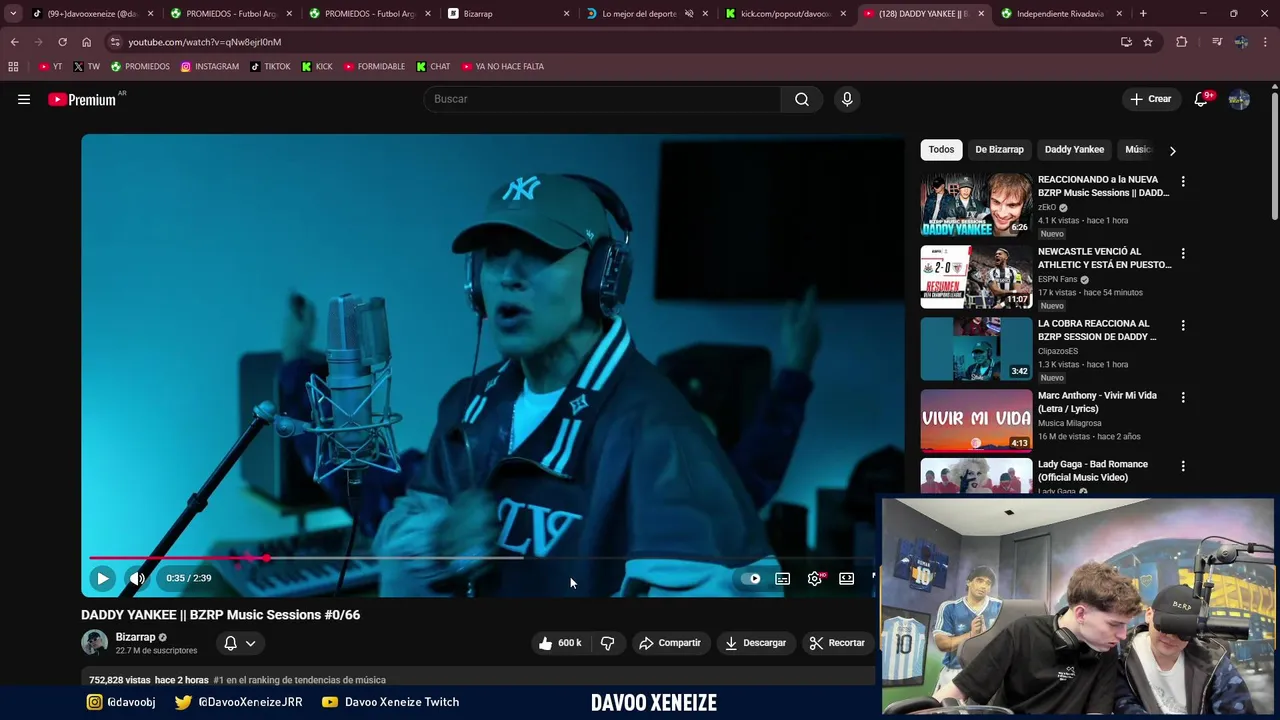Open the Newcastle vs Athletic thumbnail
Image resolution: width=1280 pixels, height=720 pixels.
click(x=976, y=277)
